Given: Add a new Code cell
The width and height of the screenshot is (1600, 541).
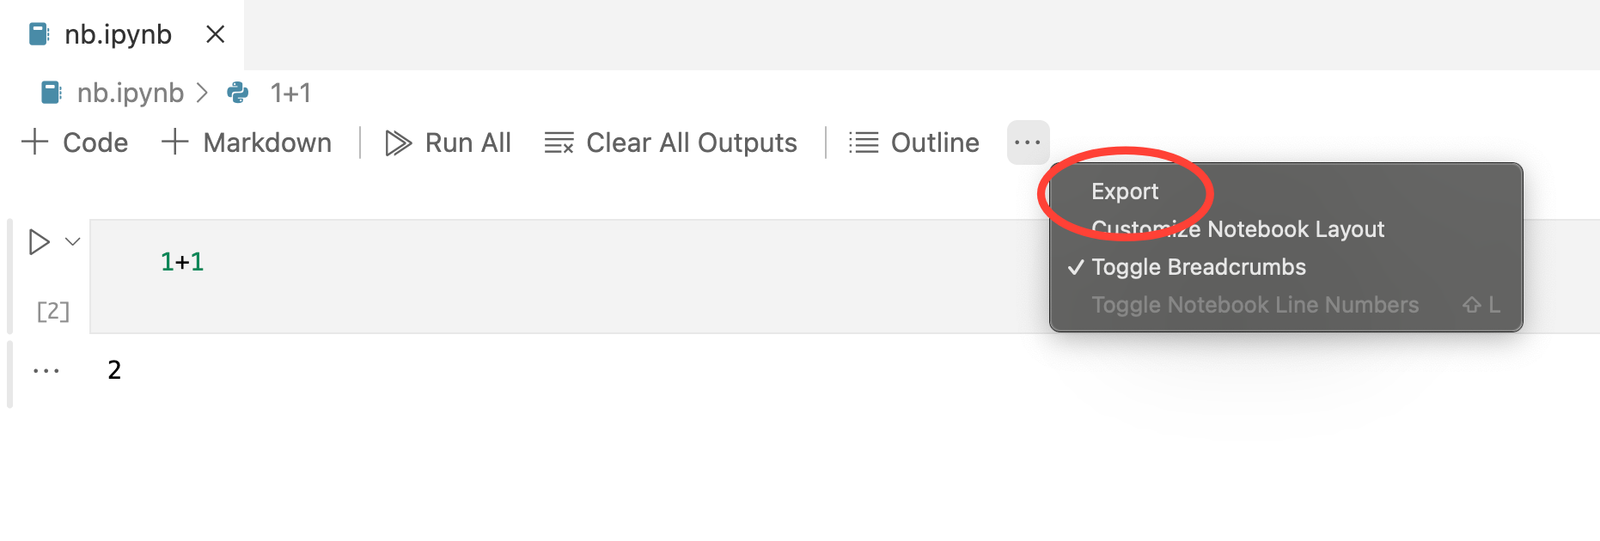Looking at the screenshot, I should pyautogui.click(x=75, y=143).
